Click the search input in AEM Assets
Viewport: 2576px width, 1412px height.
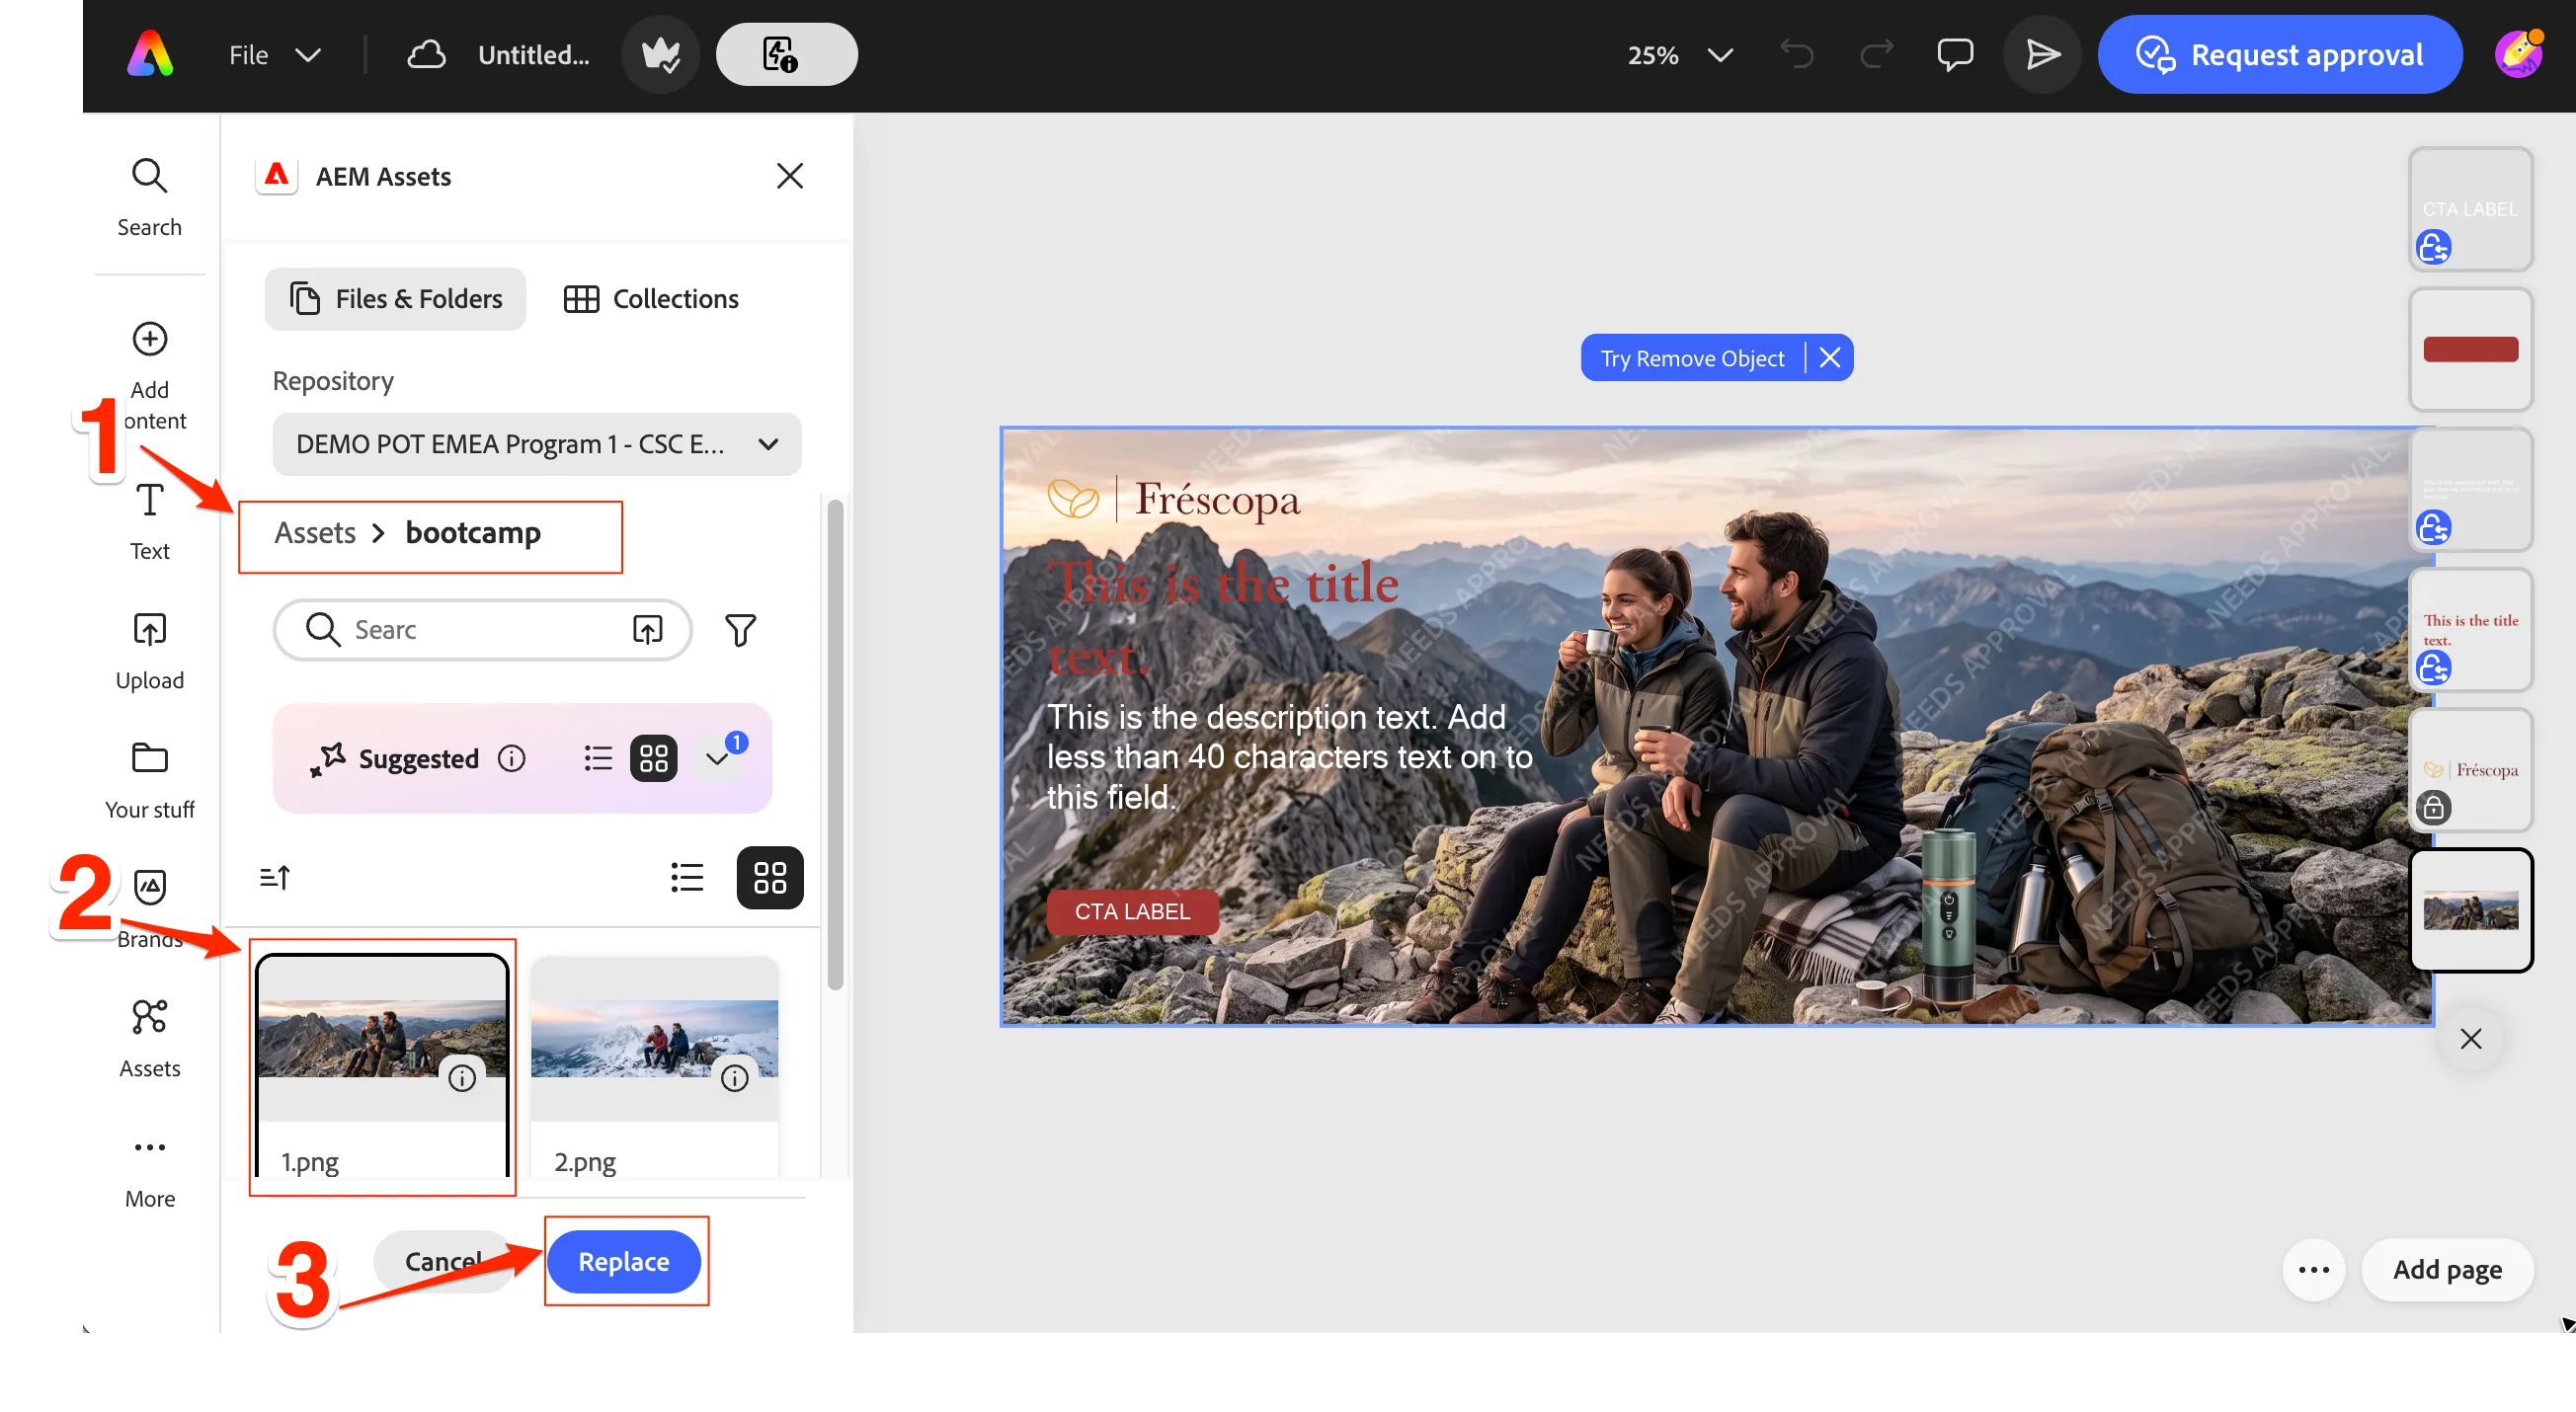pos(481,629)
